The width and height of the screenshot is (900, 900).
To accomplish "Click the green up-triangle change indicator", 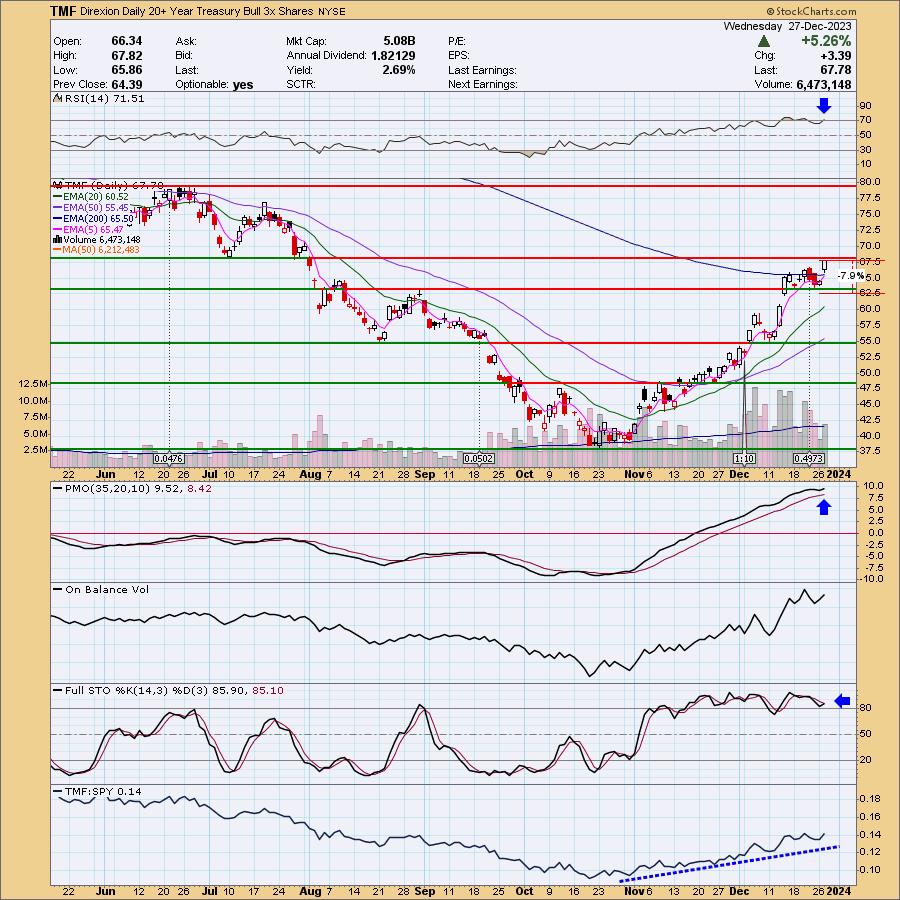I will pos(763,41).
